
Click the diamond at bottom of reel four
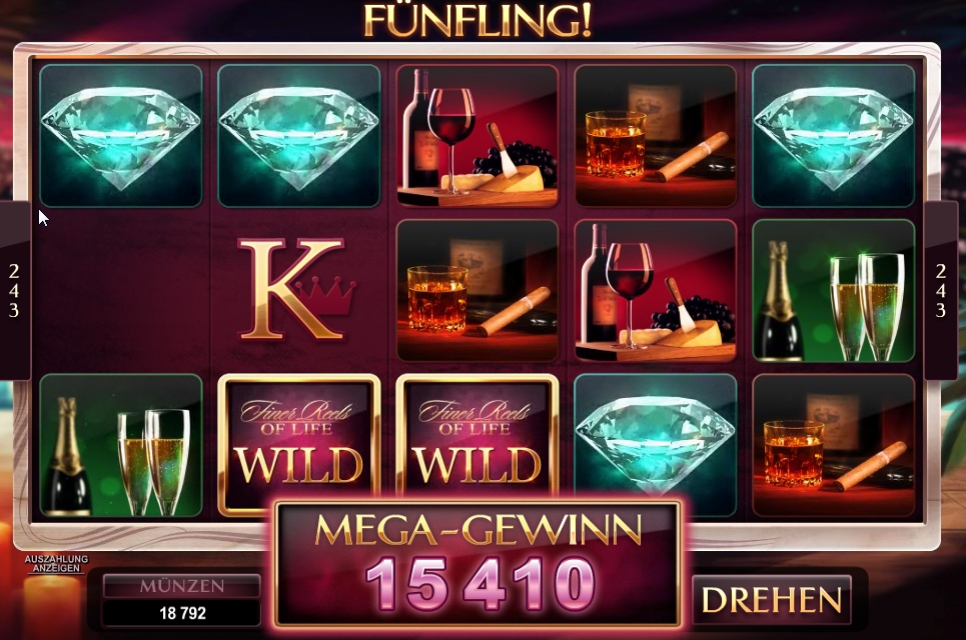pyautogui.click(x=656, y=437)
